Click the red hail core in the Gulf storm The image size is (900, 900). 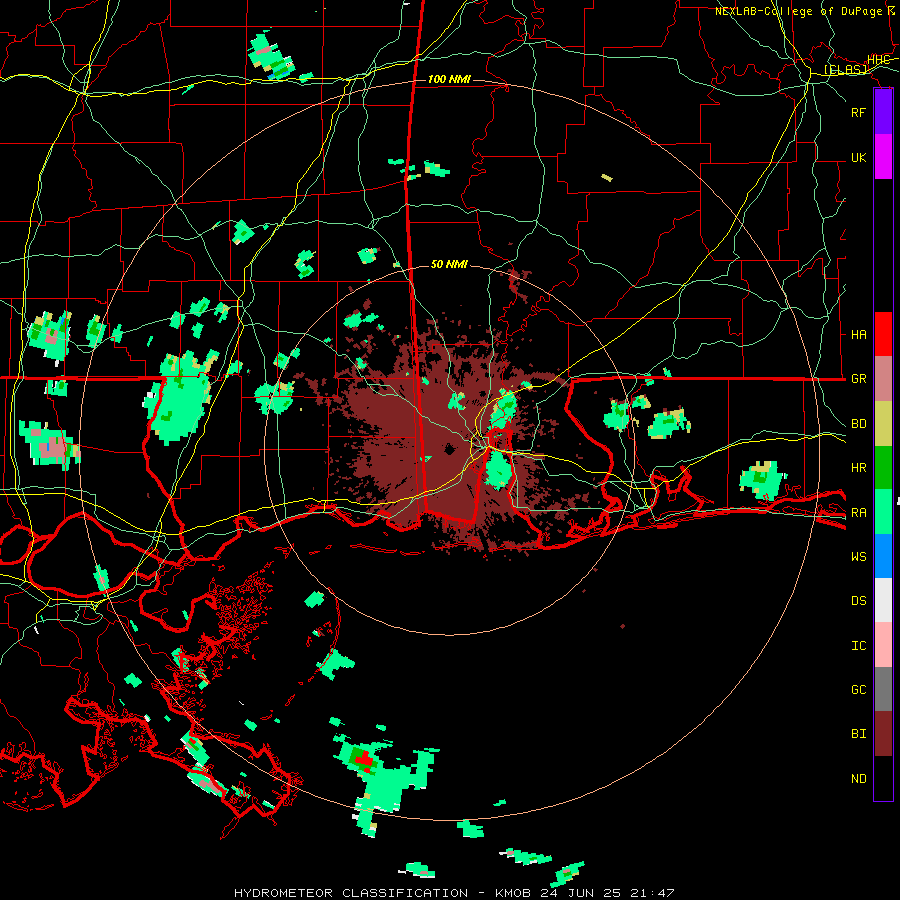pyautogui.click(x=363, y=761)
